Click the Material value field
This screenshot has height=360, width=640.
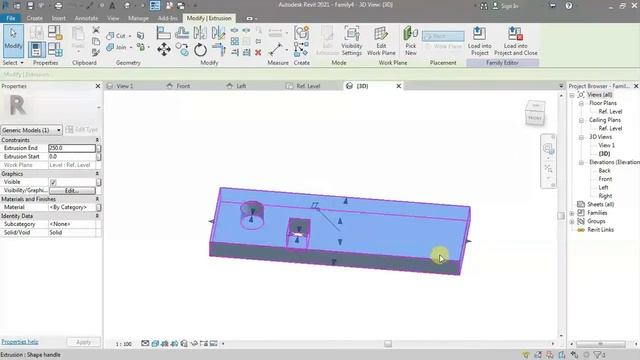(x=72, y=207)
